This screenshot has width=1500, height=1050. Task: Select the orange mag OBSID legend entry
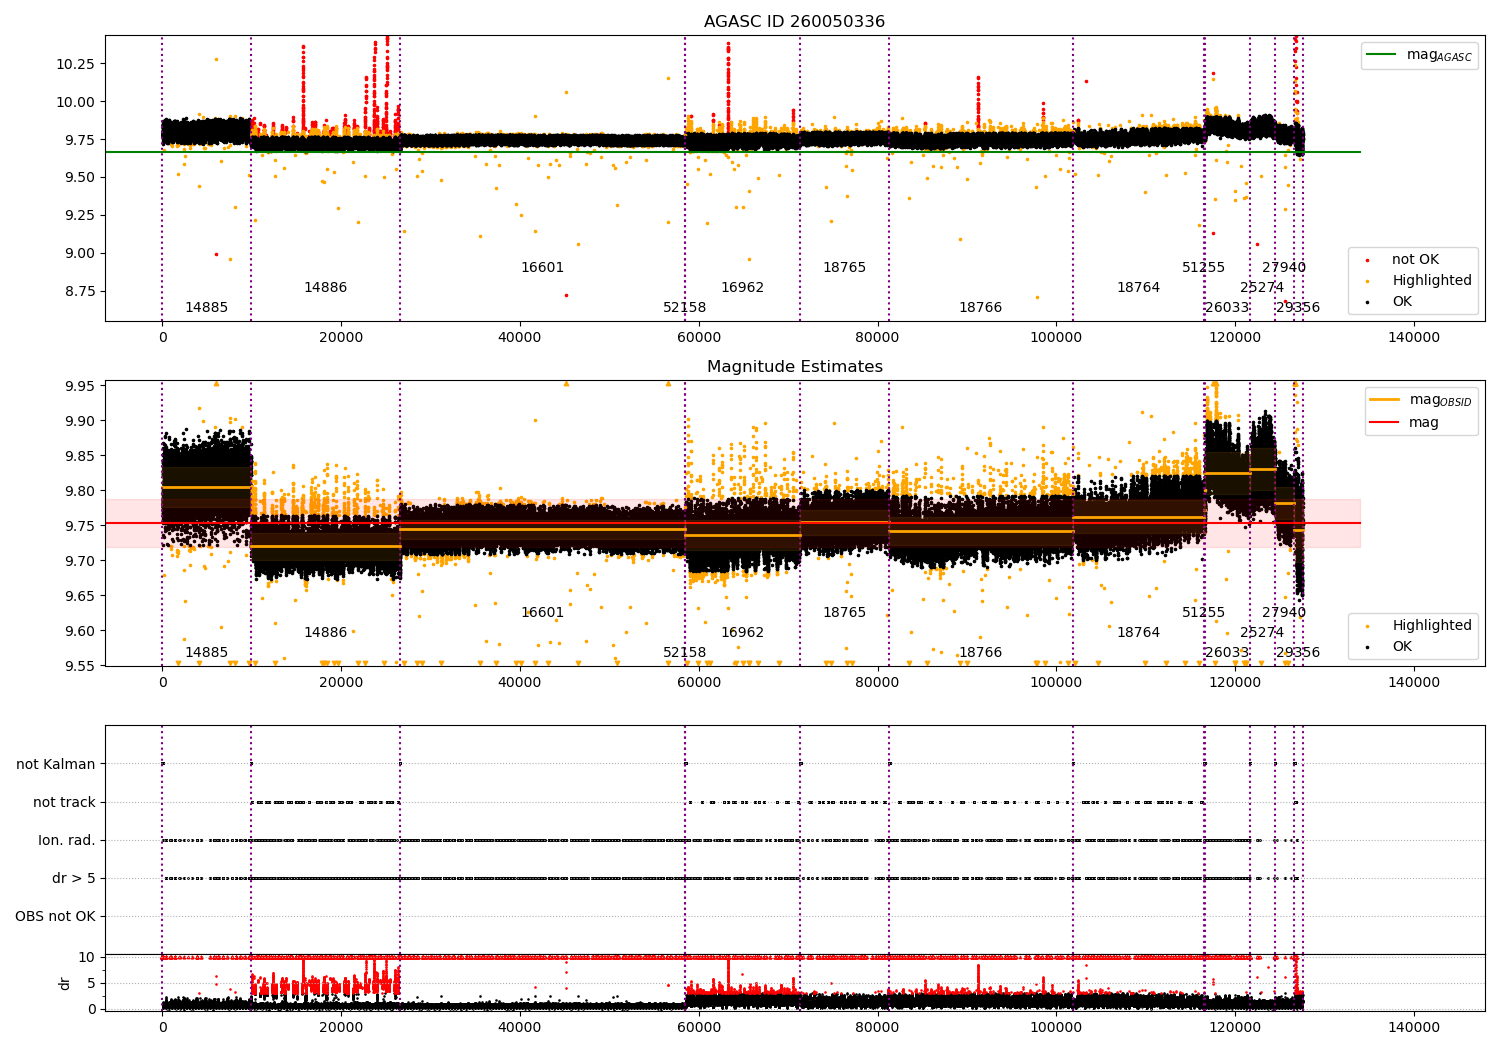point(1420,400)
